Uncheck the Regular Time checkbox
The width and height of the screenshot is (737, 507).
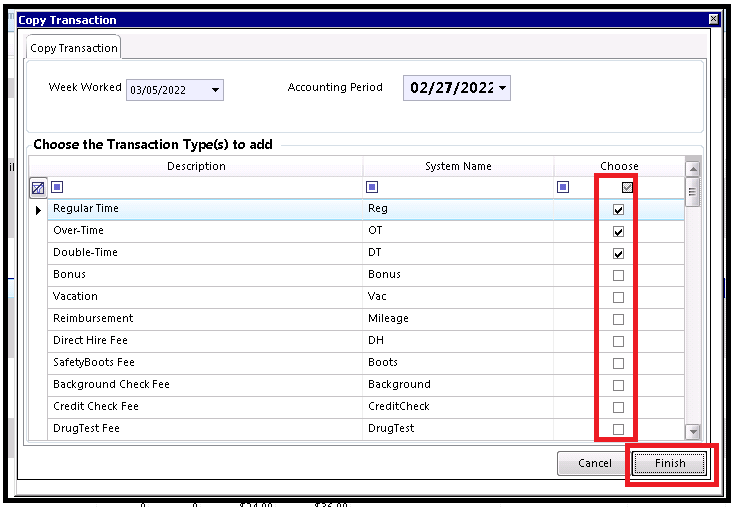[619, 210]
